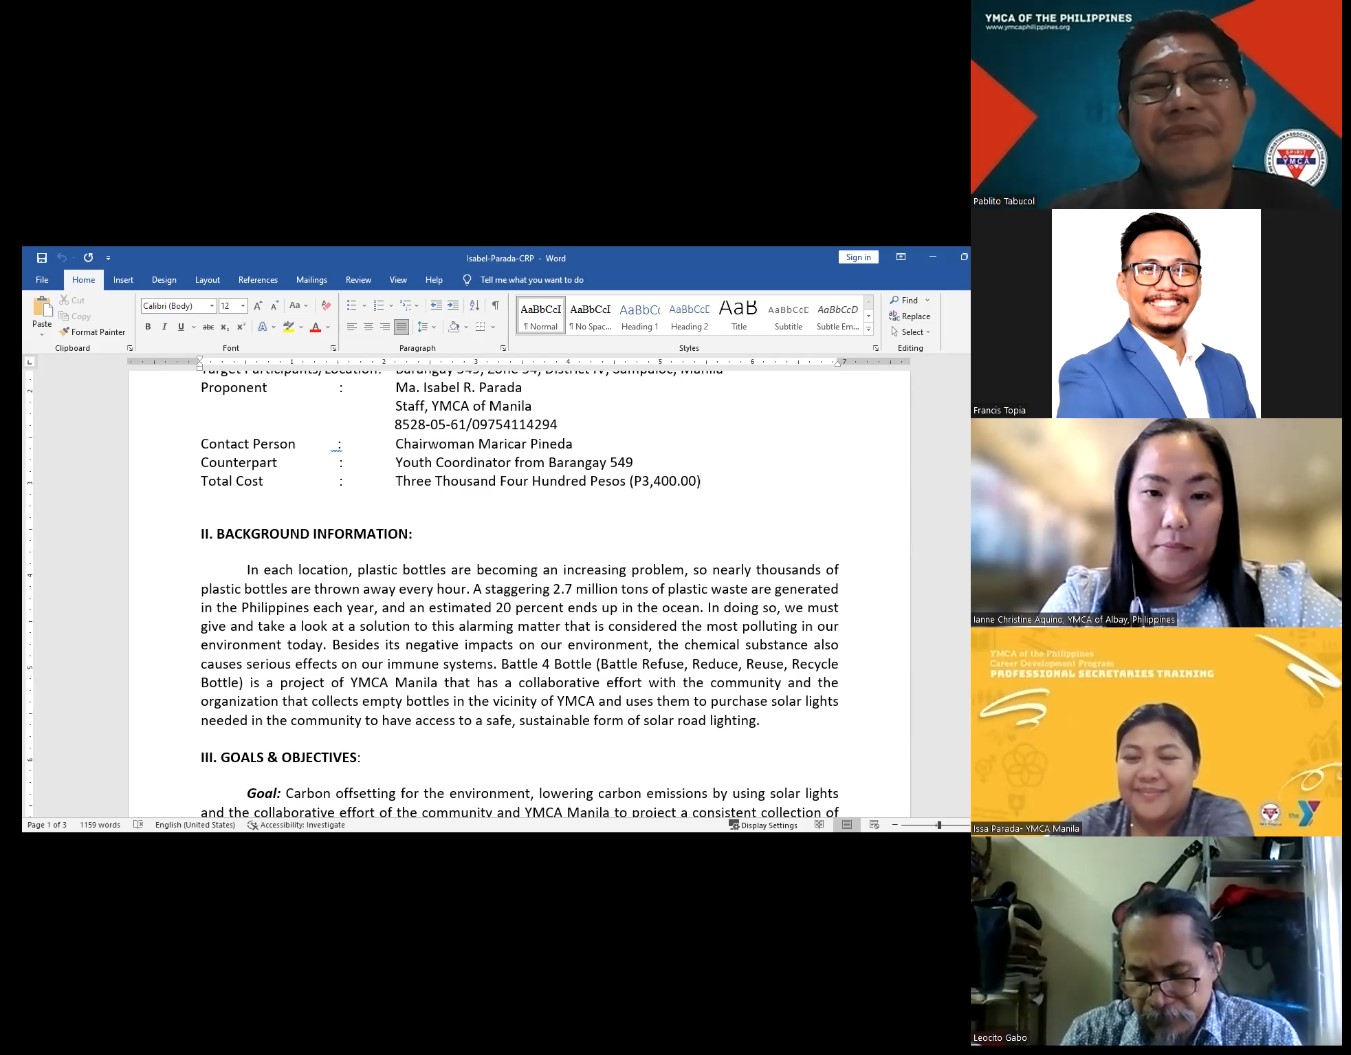Viewport: 1351px width, 1055px height.
Task: Apply the Normal style
Action: tap(541, 316)
